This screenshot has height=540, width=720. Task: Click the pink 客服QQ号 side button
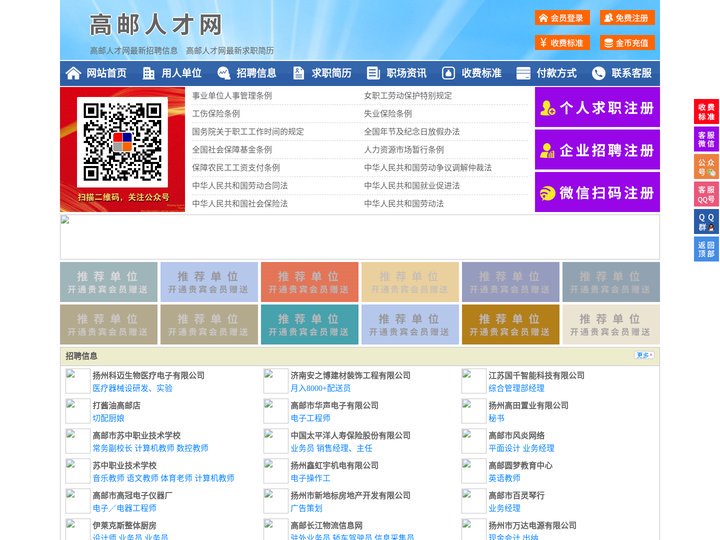(706, 194)
